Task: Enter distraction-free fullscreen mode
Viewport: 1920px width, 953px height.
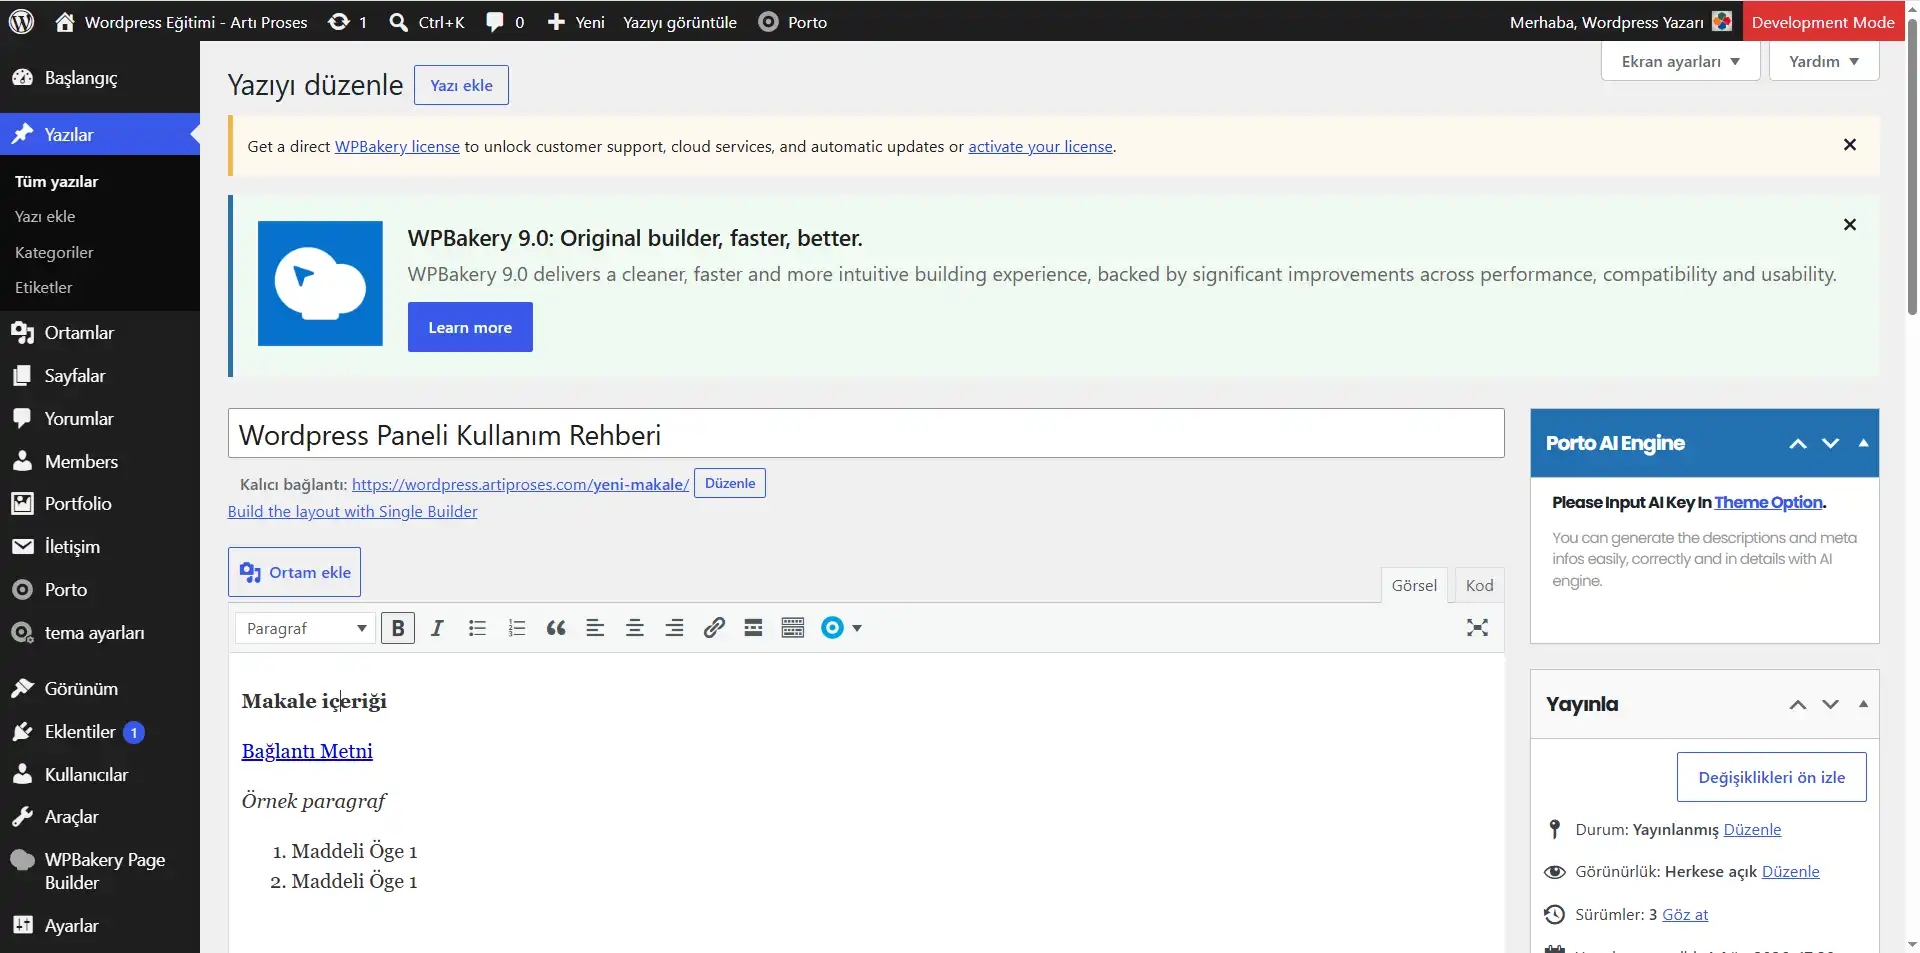Action: tap(1477, 628)
